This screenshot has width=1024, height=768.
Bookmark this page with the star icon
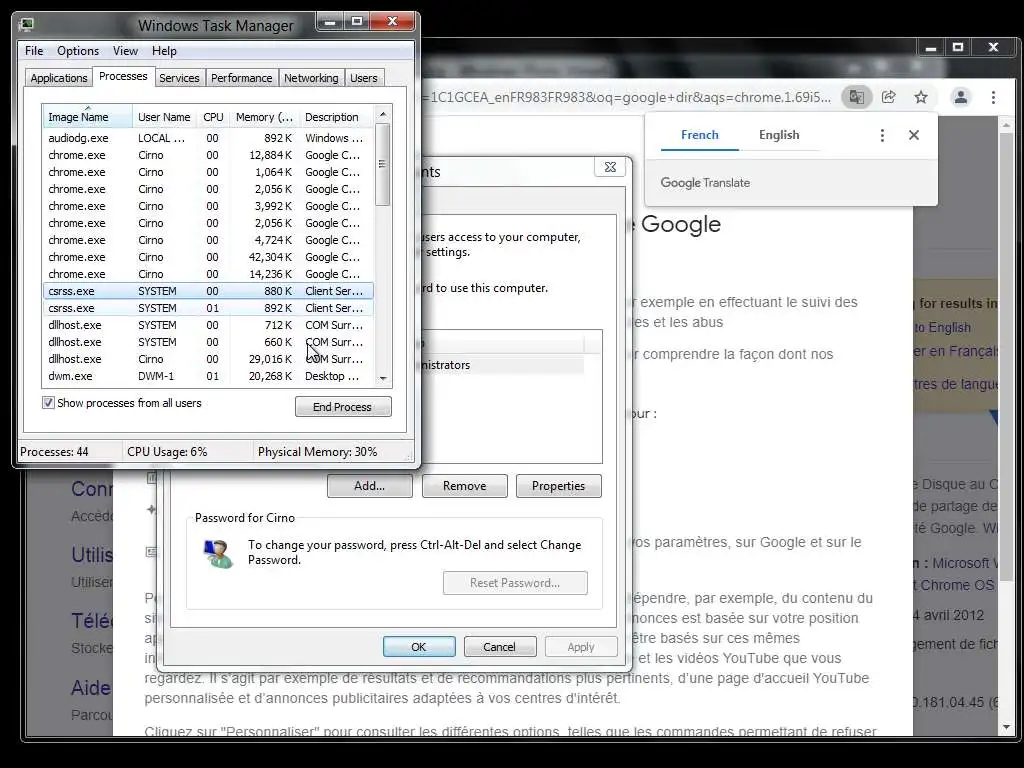(921, 97)
